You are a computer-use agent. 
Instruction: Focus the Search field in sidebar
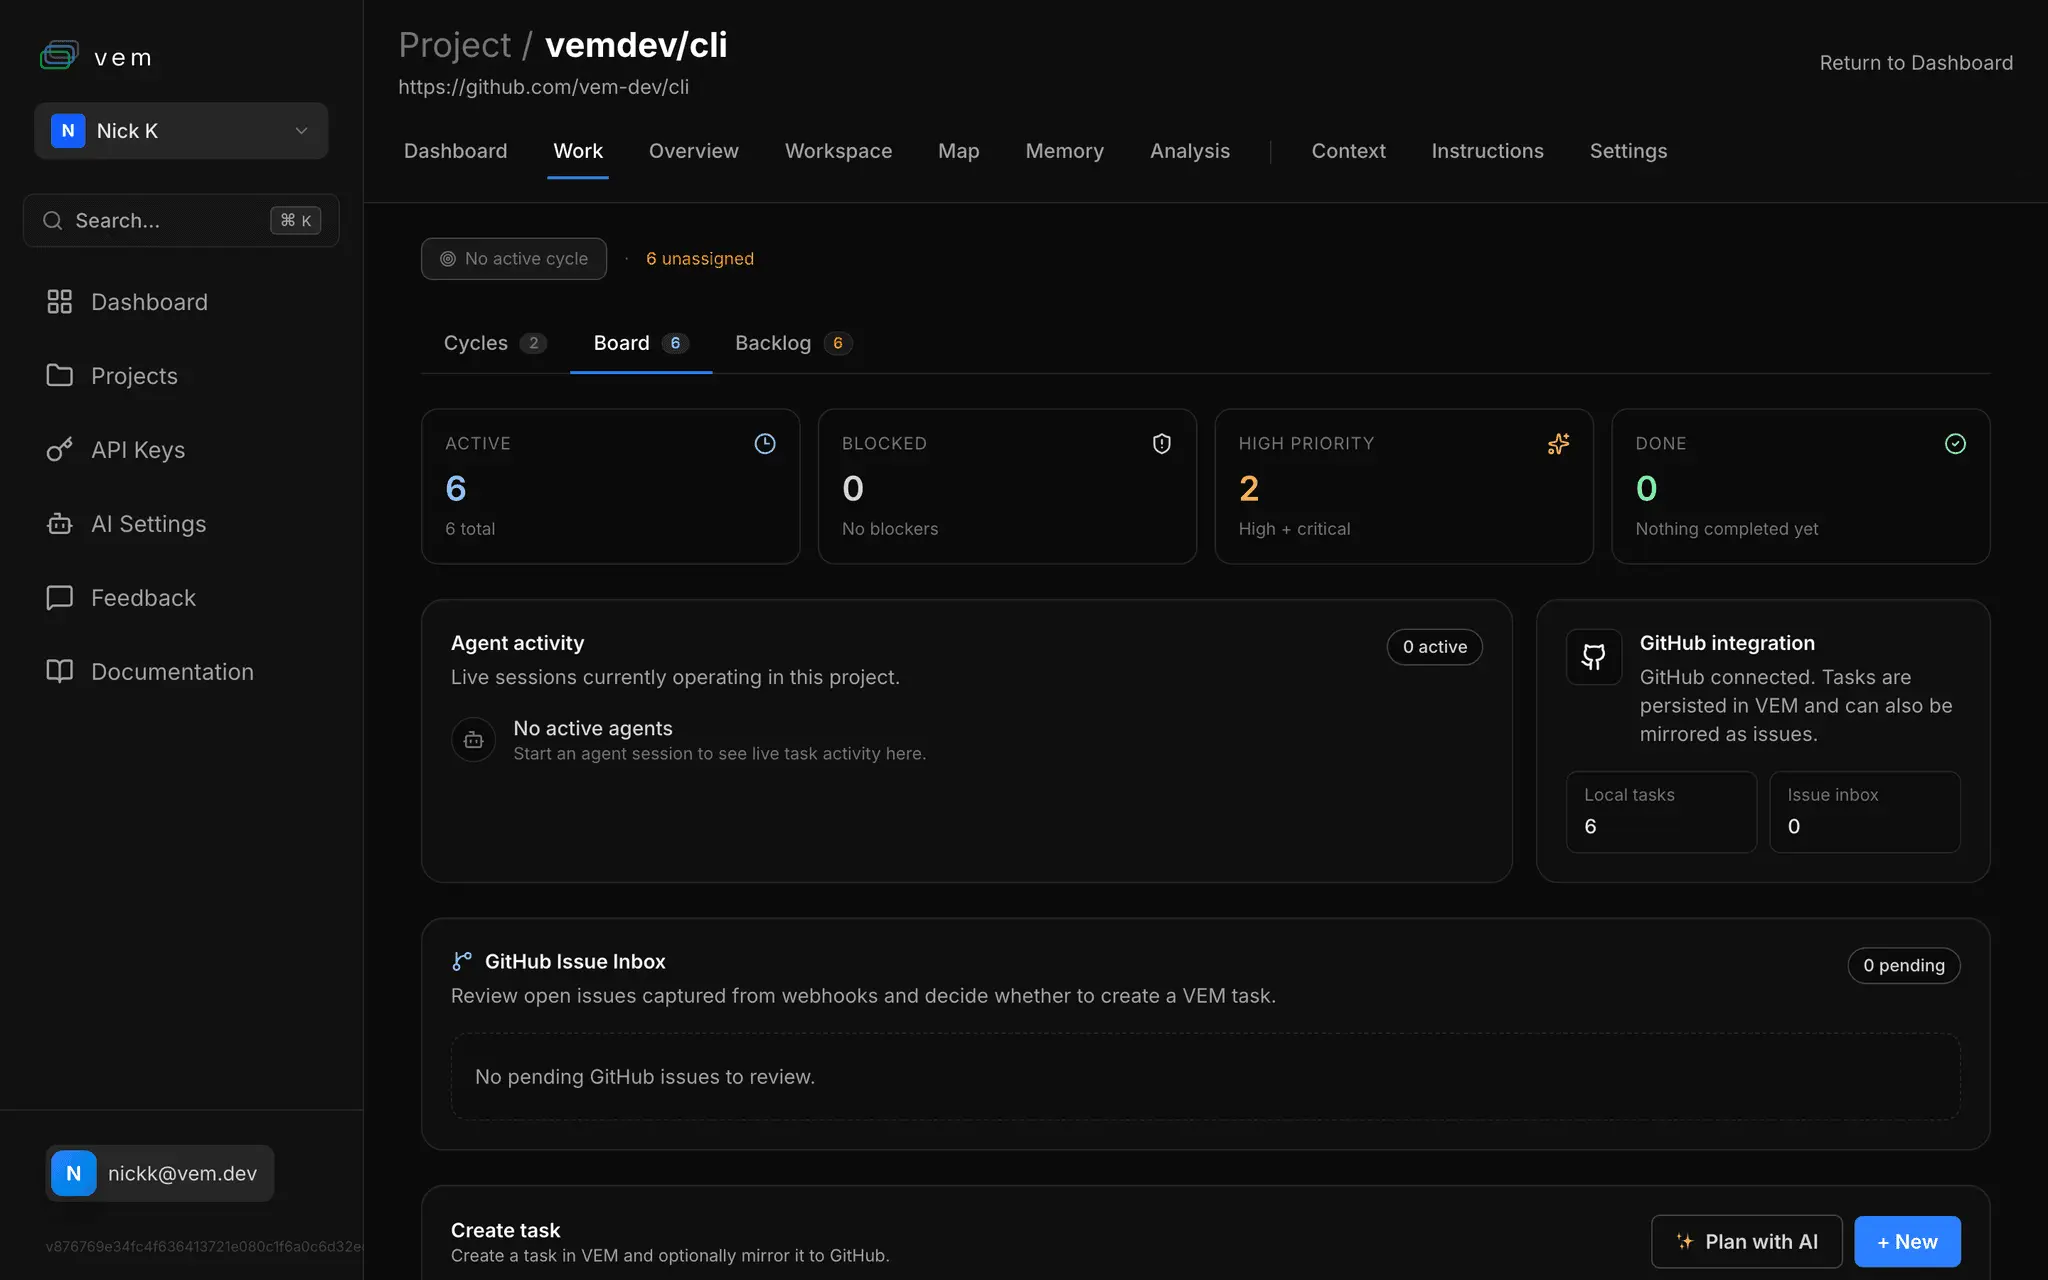pyautogui.click(x=181, y=220)
